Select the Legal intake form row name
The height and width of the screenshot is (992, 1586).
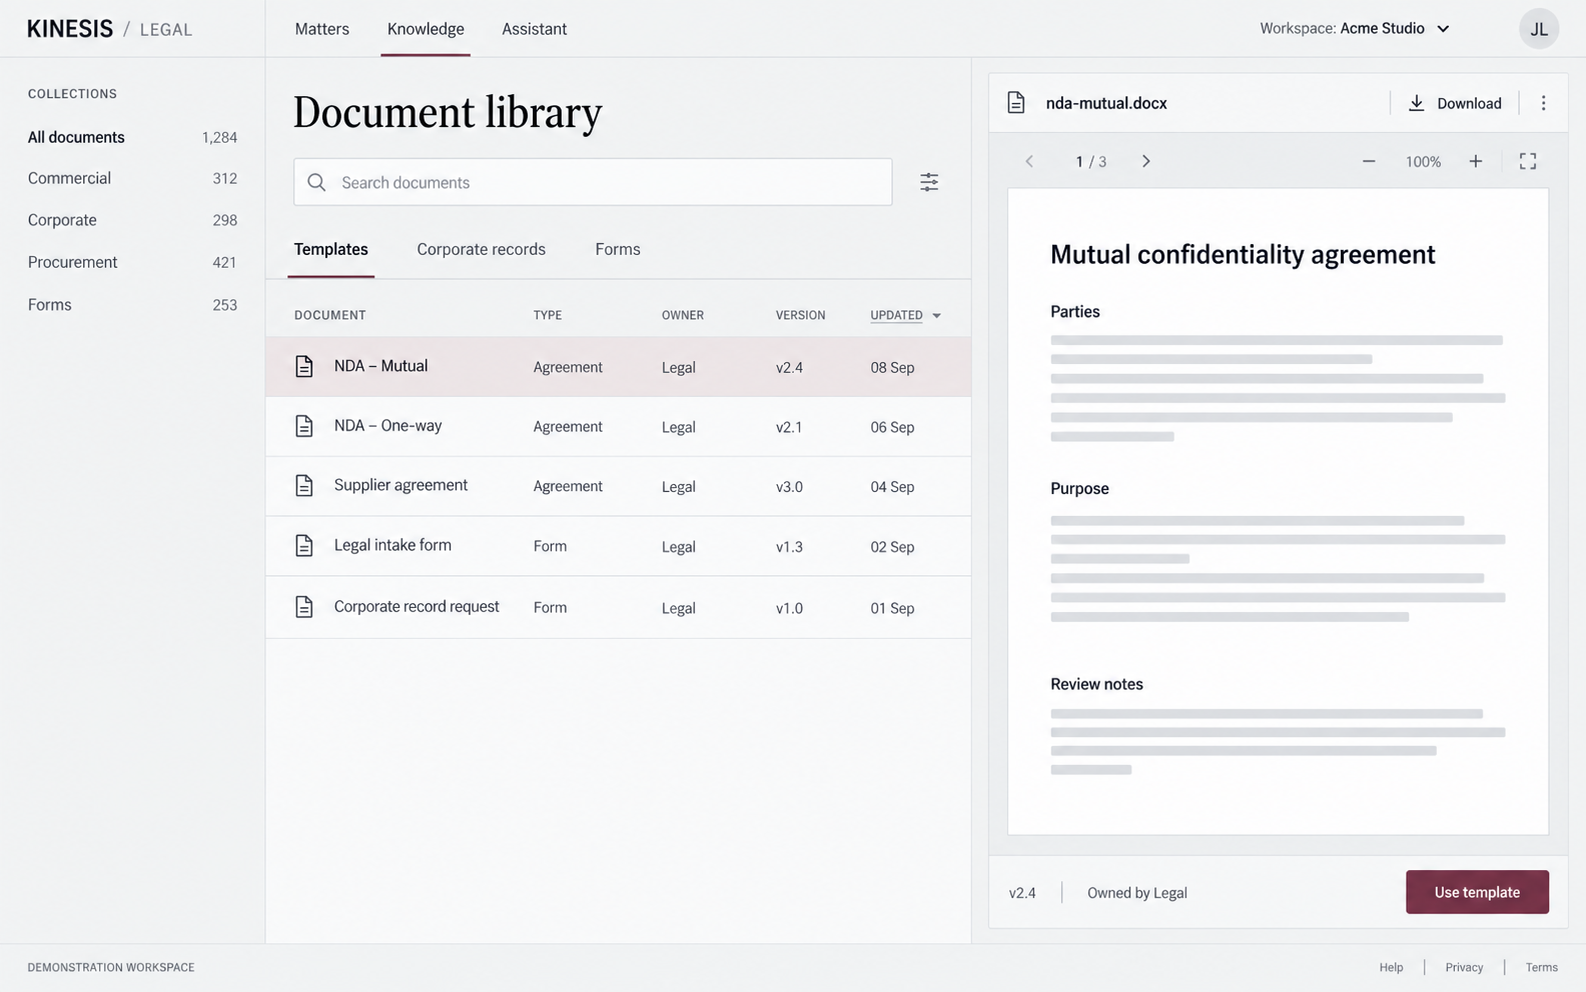(x=392, y=545)
